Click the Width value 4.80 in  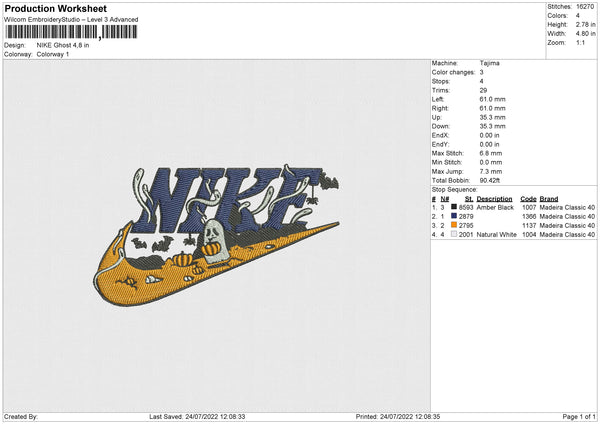[585, 34]
